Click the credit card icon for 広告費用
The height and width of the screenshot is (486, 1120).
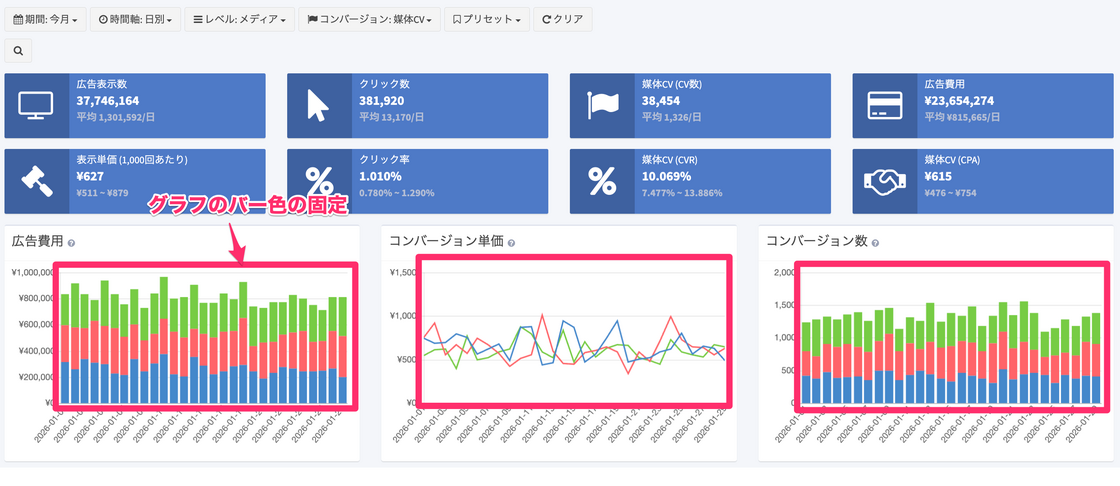[884, 105]
